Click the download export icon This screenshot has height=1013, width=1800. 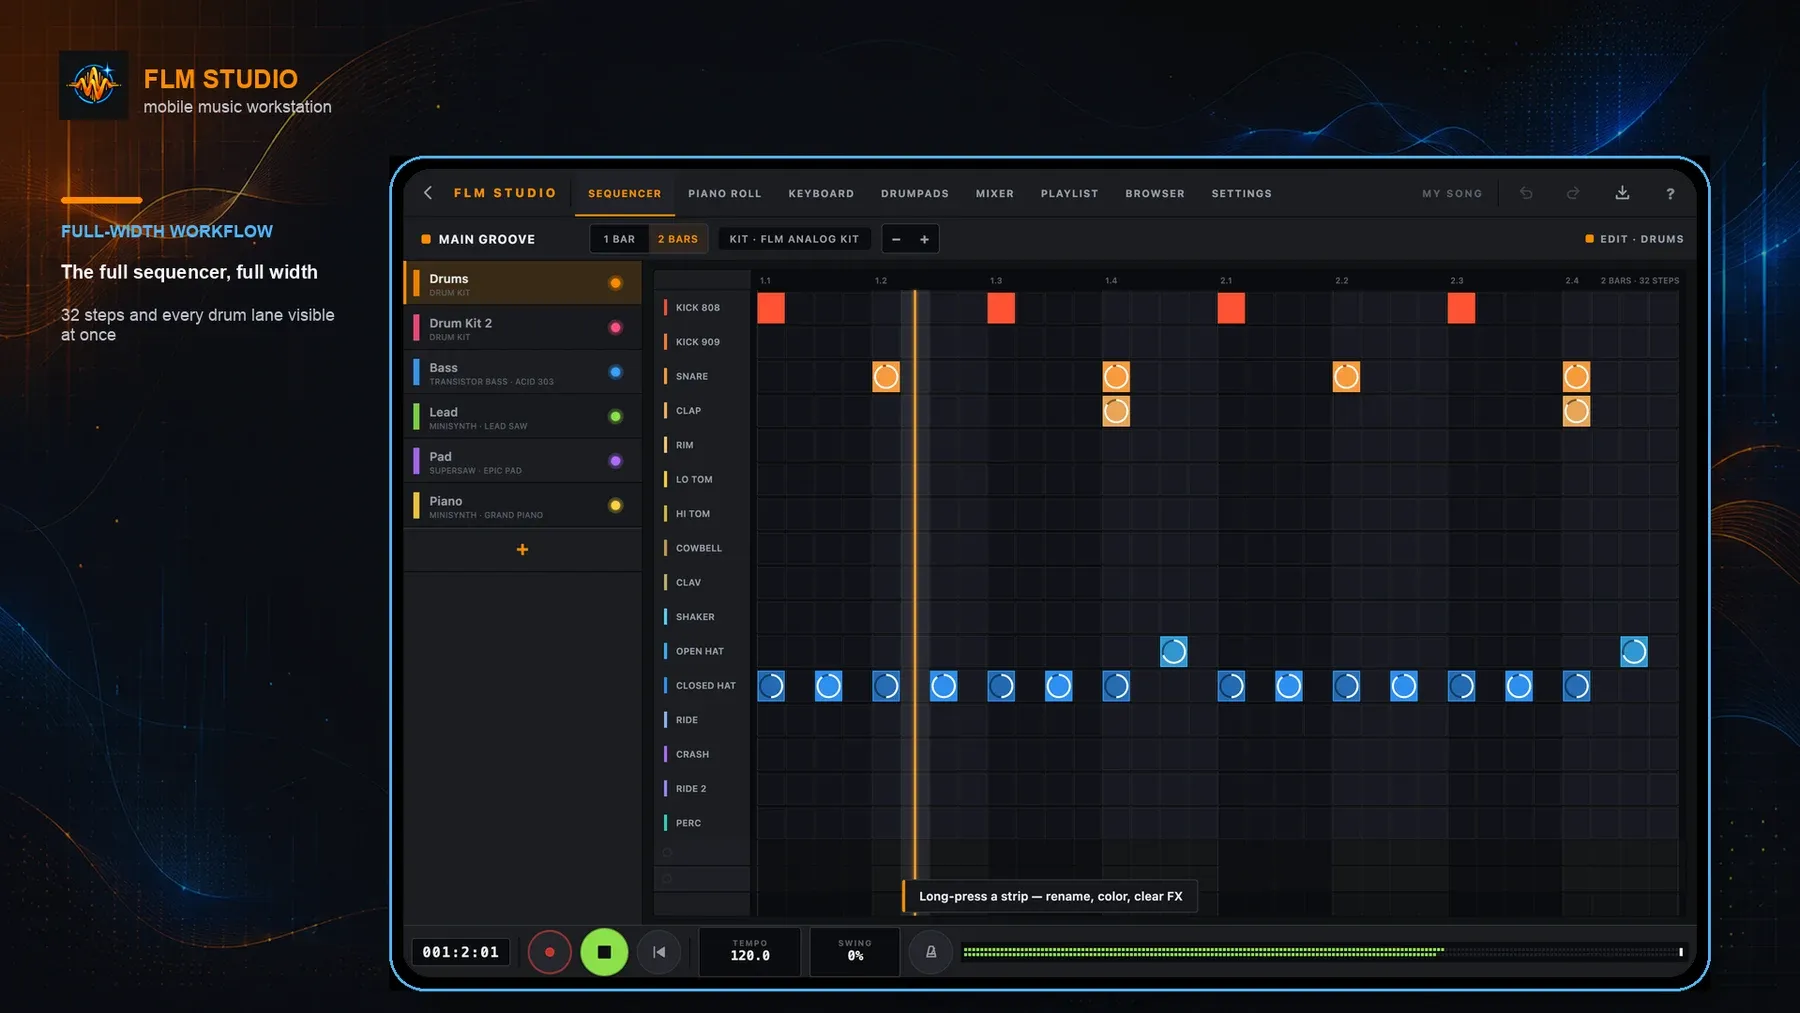tap(1622, 193)
